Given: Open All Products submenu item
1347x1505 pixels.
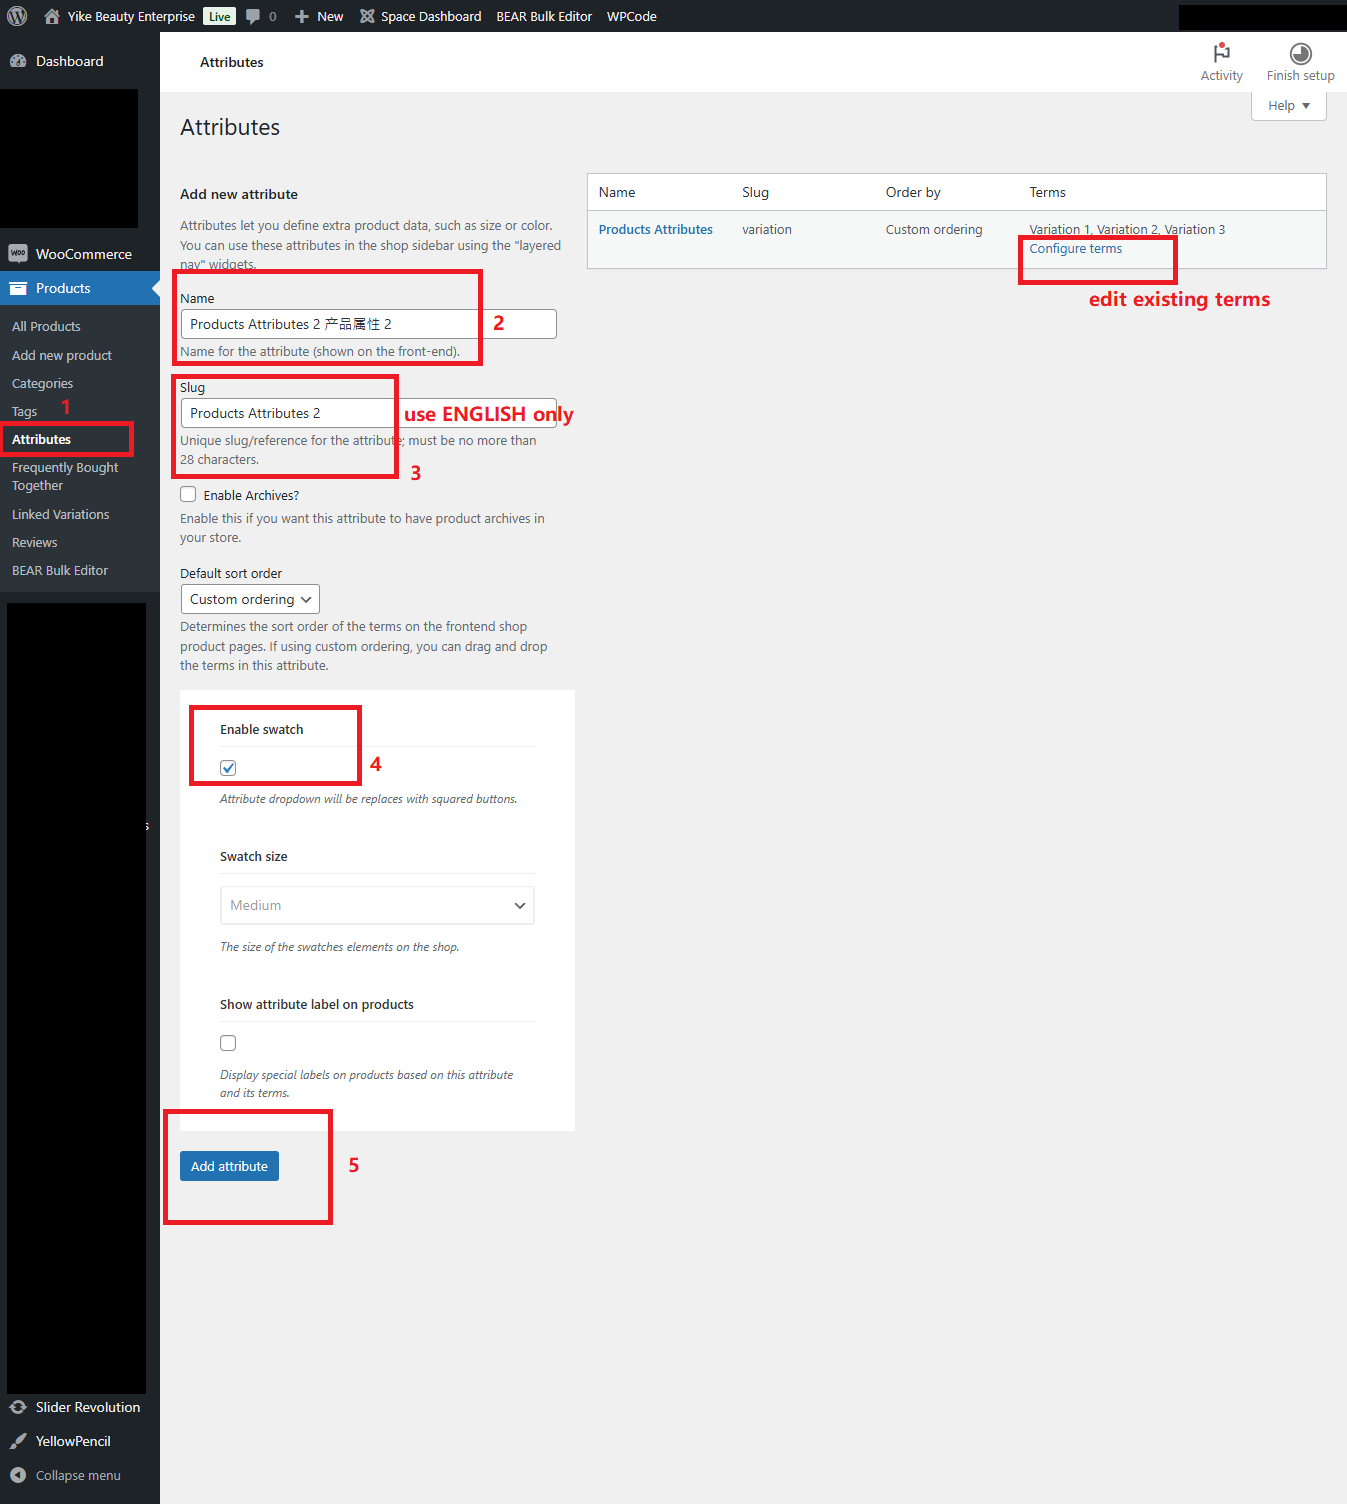Looking at the screenshot, I should 46,326.
